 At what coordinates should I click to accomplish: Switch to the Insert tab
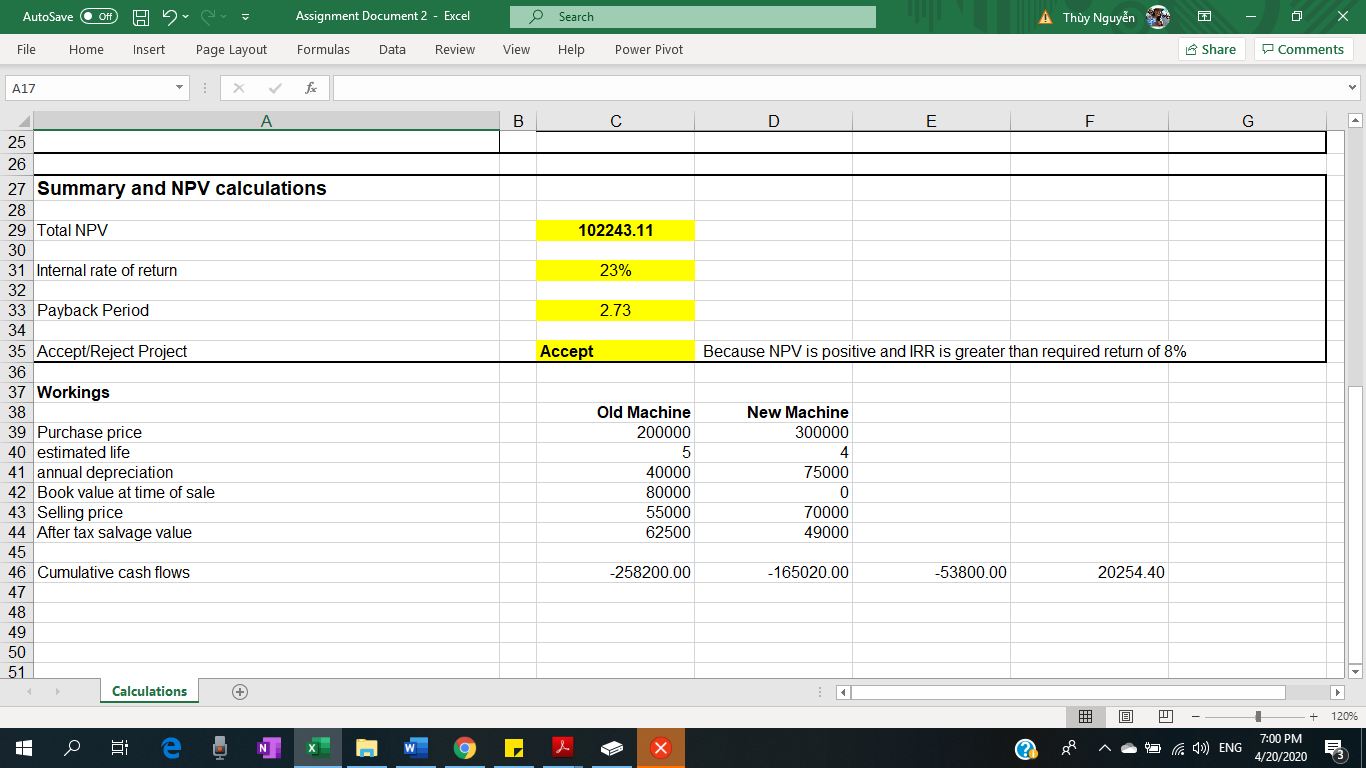point(149,49)
